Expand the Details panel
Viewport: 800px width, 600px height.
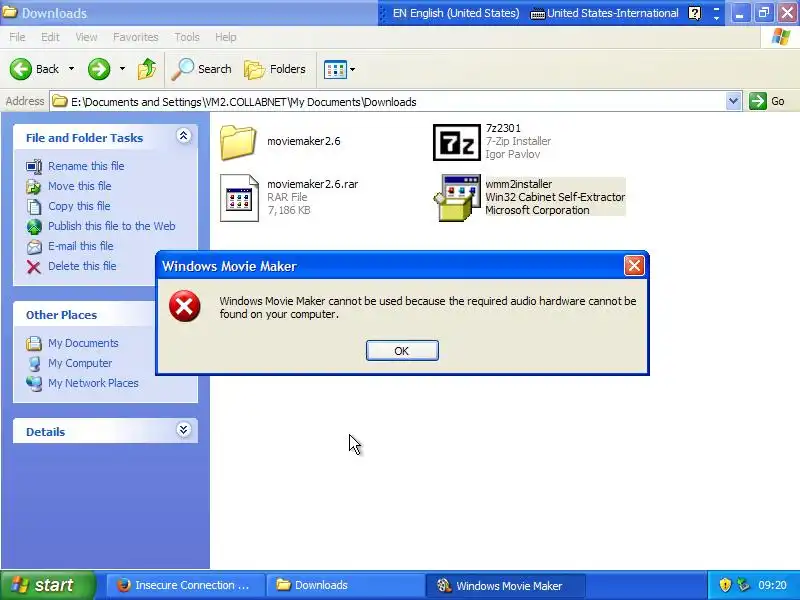click(x=184, y=430)
